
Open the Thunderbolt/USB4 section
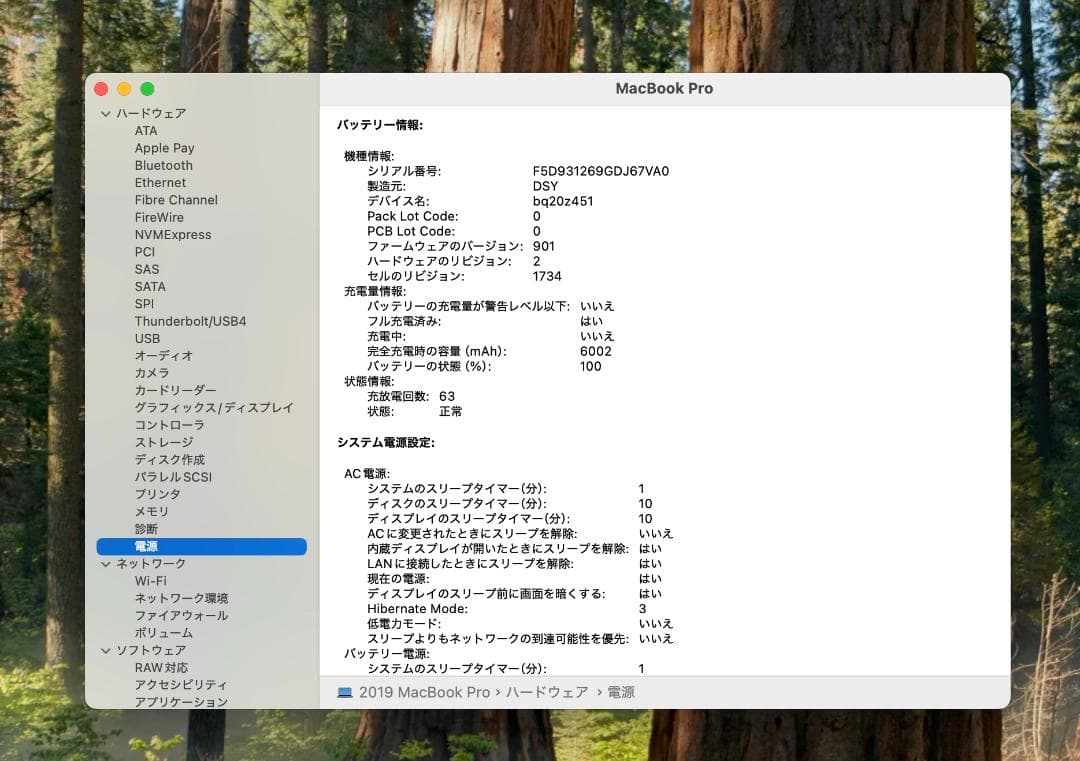(189, 321)
